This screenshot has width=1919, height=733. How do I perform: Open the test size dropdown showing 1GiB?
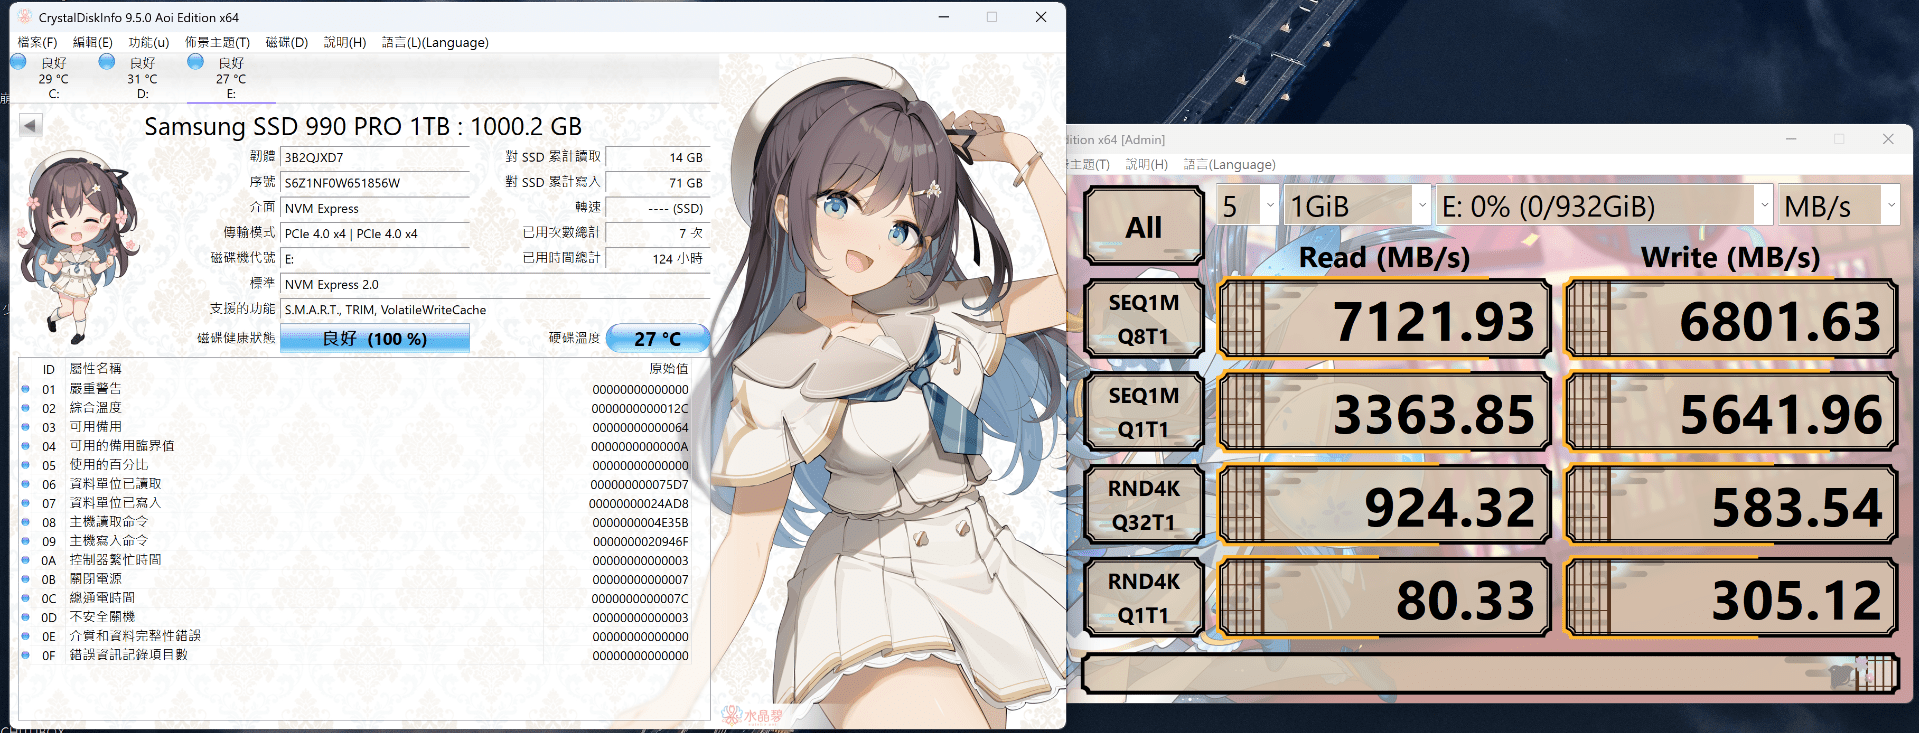point(1358,206)
